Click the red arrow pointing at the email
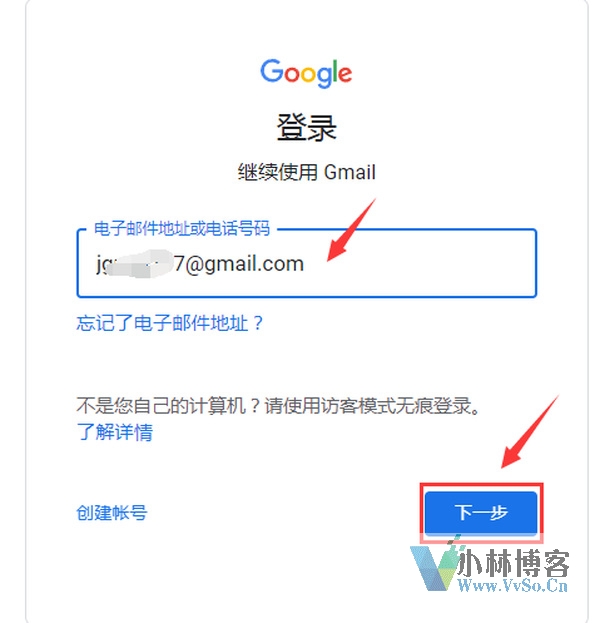The height and width of the screenshot is (623, 600). pos(351,230)
